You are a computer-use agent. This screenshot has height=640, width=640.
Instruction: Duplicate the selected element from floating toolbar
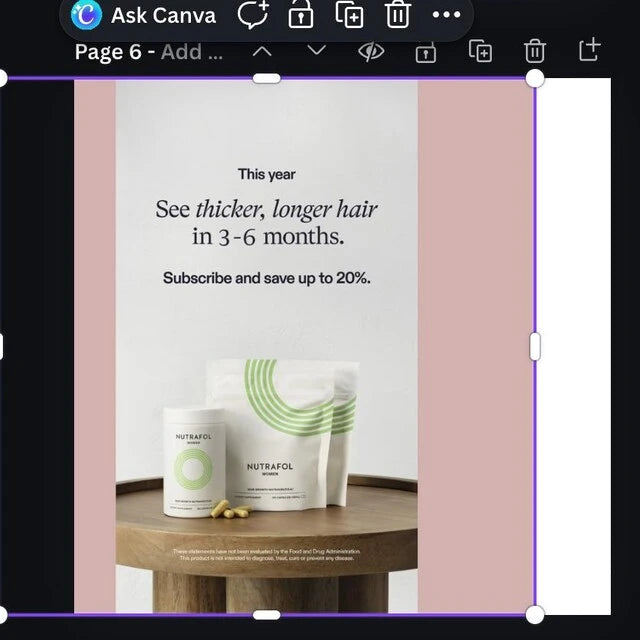tap(349, 15)
